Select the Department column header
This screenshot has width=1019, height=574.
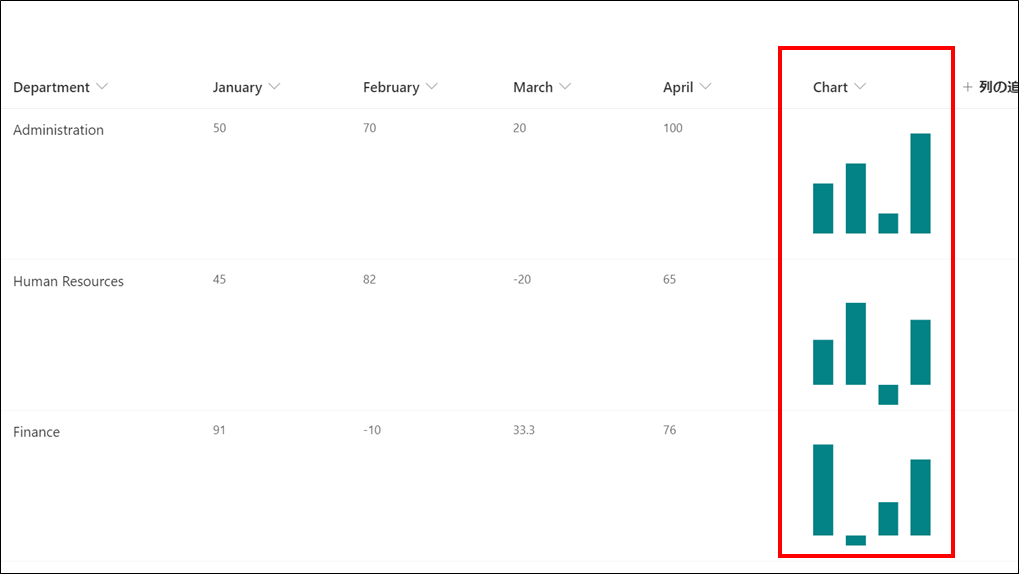pos(51,87)
